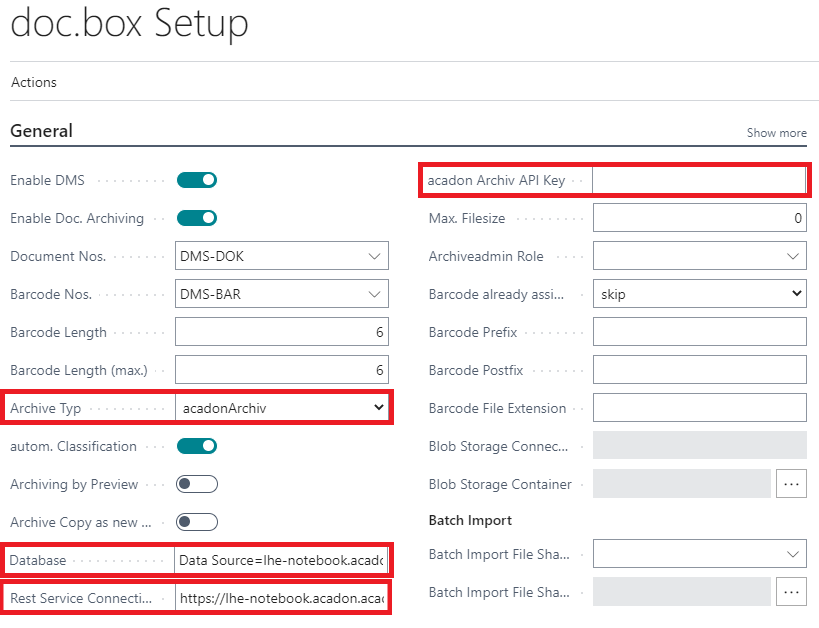Click the Barcode Nos. dropdown chevron

coord(373,293)
